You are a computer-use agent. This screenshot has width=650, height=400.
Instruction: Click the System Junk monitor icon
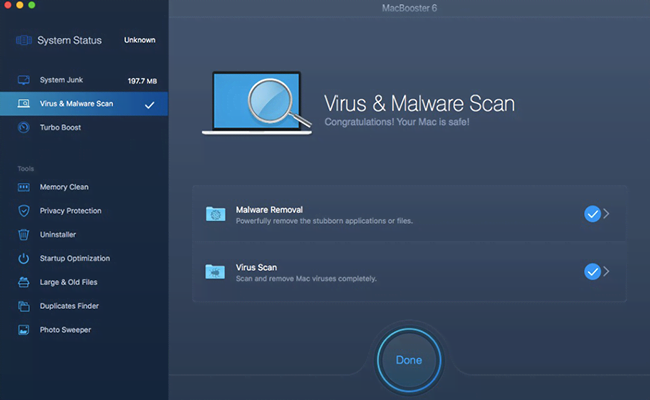(x=24, y=80)
